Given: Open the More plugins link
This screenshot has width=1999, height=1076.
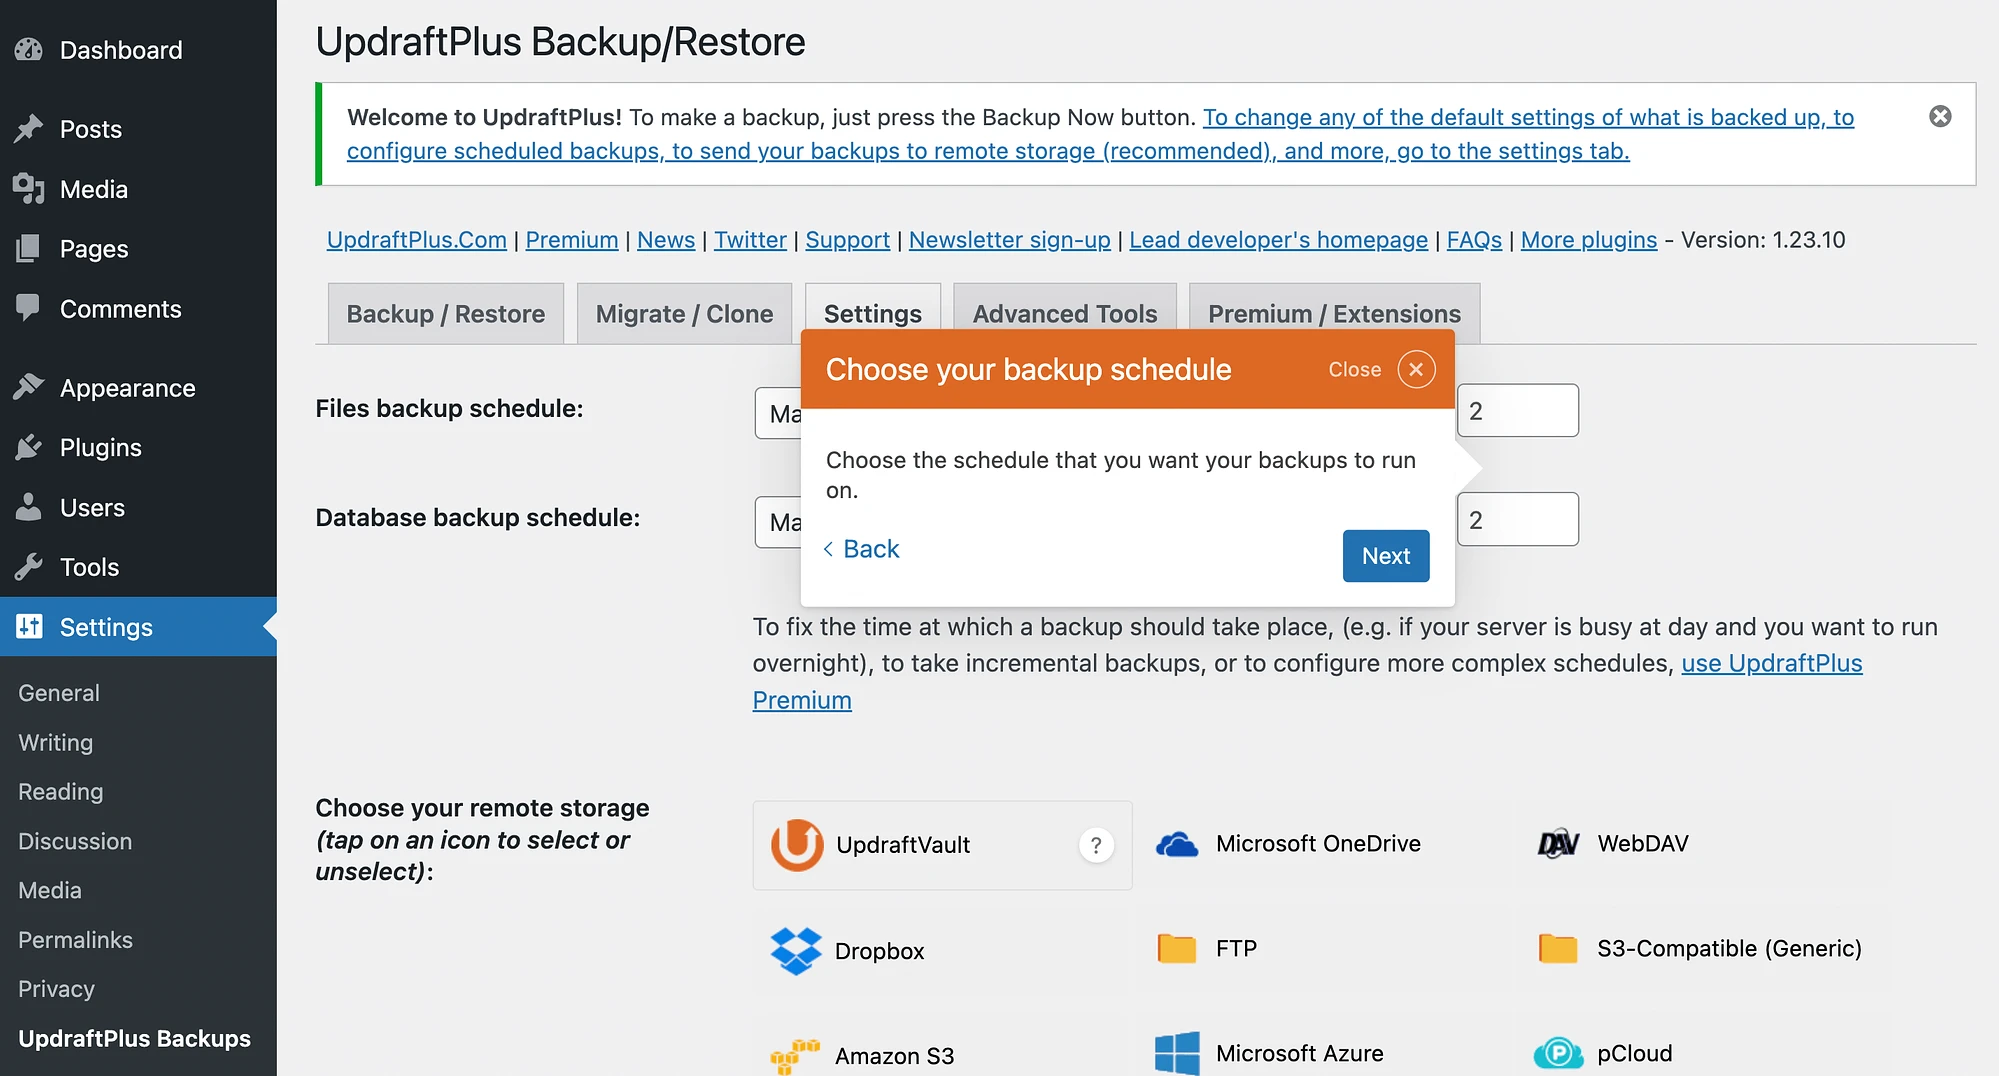Looking at the screenshot, I should 1589,240.
